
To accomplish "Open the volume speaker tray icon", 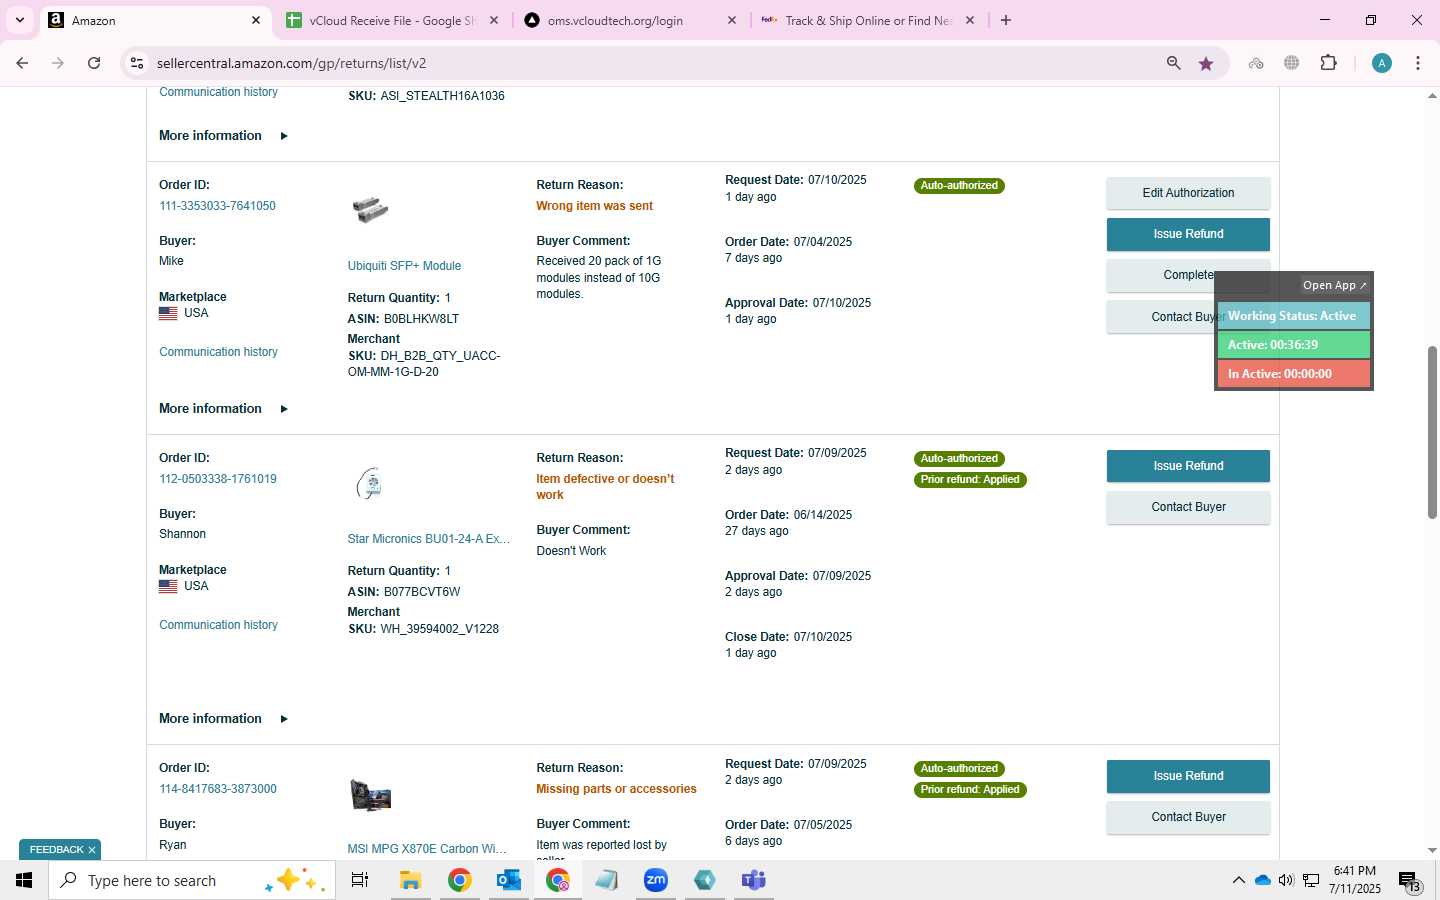I will 1286,880.
